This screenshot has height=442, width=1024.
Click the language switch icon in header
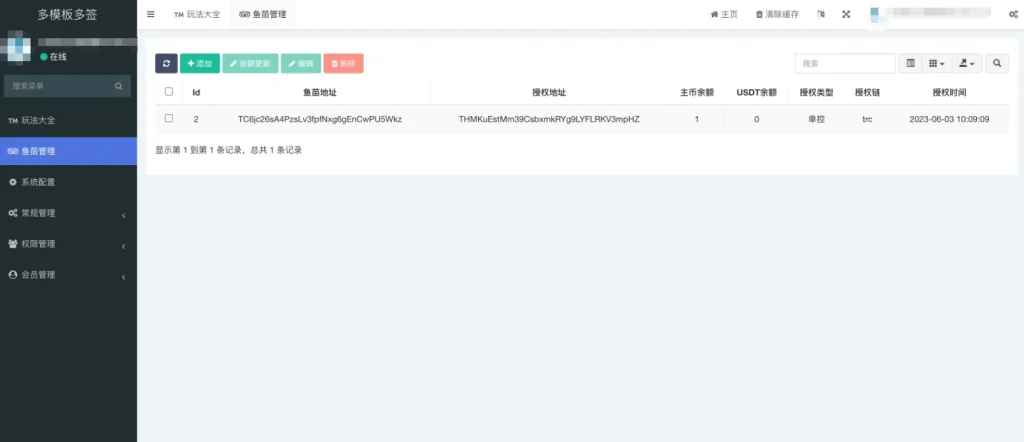(821, 14)
